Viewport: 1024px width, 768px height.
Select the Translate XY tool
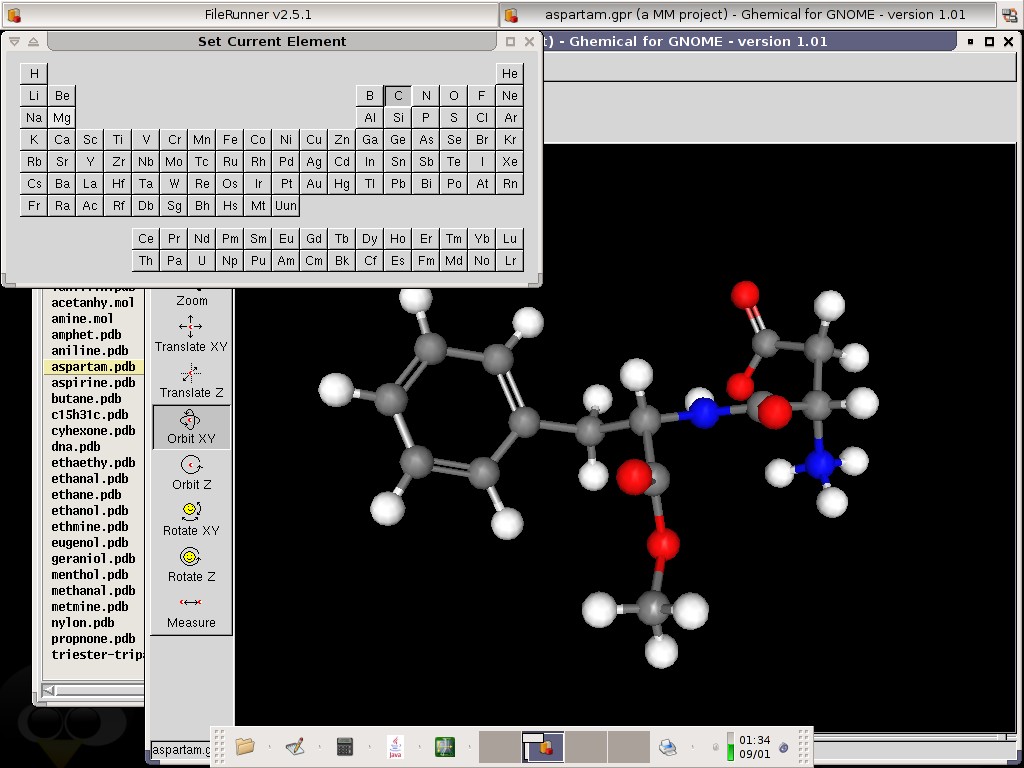point(191,334)
